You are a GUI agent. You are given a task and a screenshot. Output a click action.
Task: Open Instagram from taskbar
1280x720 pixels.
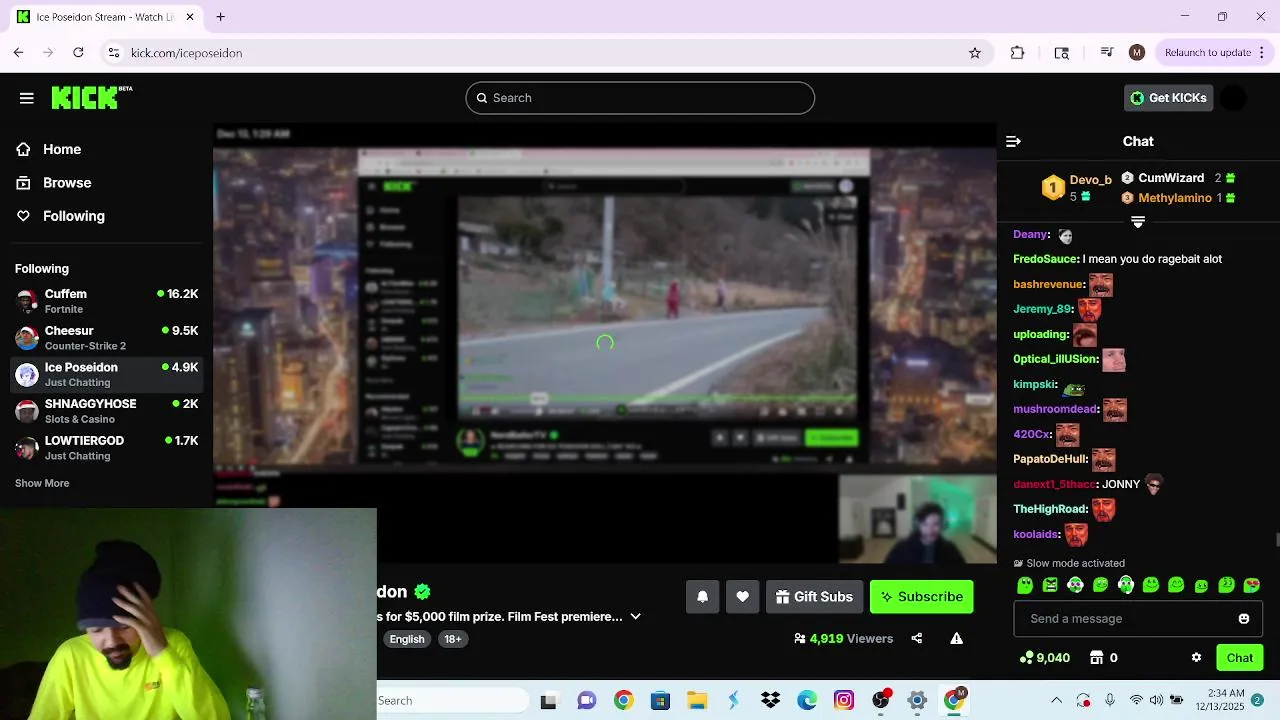click(x=844, y=701)
